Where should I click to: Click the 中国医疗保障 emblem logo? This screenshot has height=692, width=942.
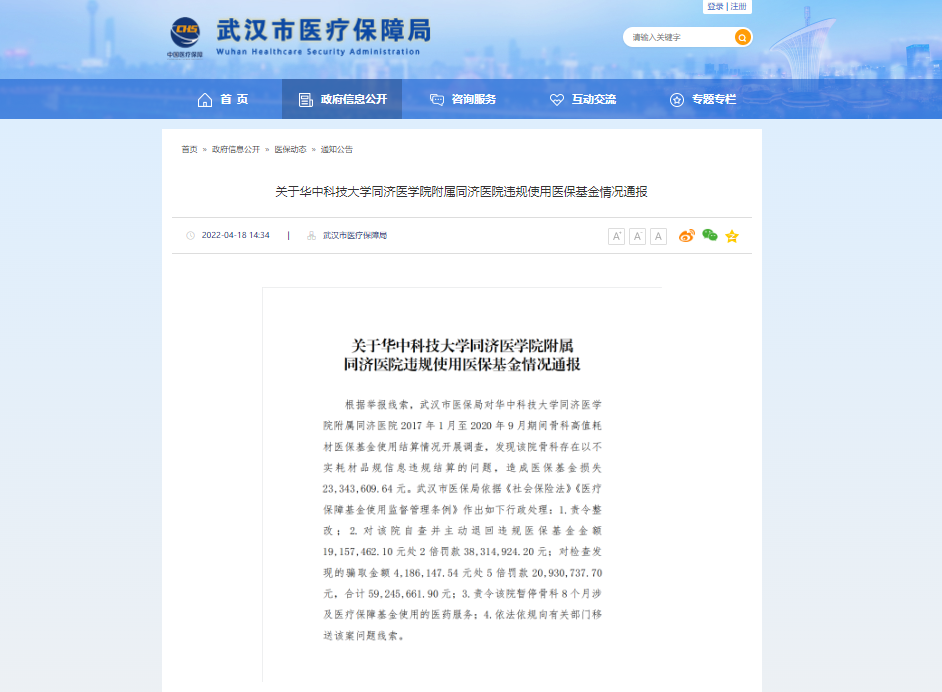point(184,35)
